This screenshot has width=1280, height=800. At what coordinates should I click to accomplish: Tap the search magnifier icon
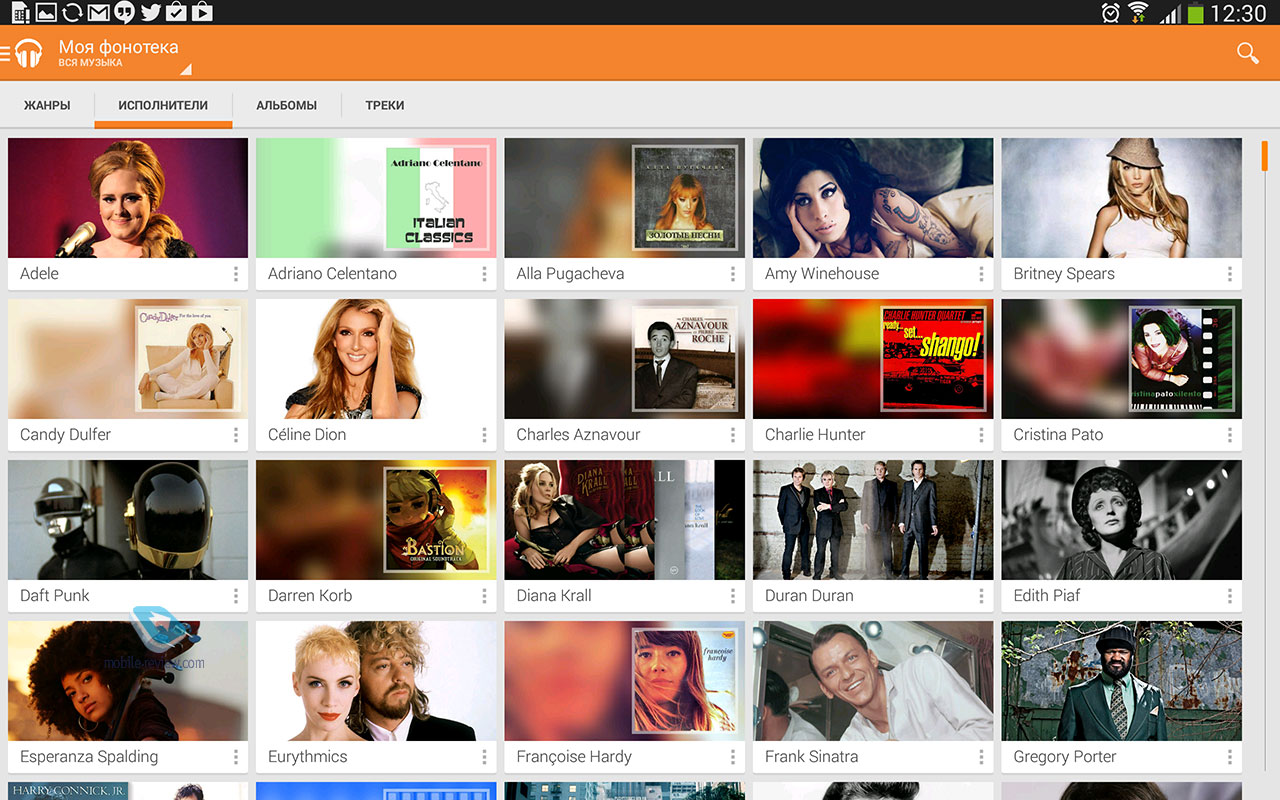[x=1247, y=53]
